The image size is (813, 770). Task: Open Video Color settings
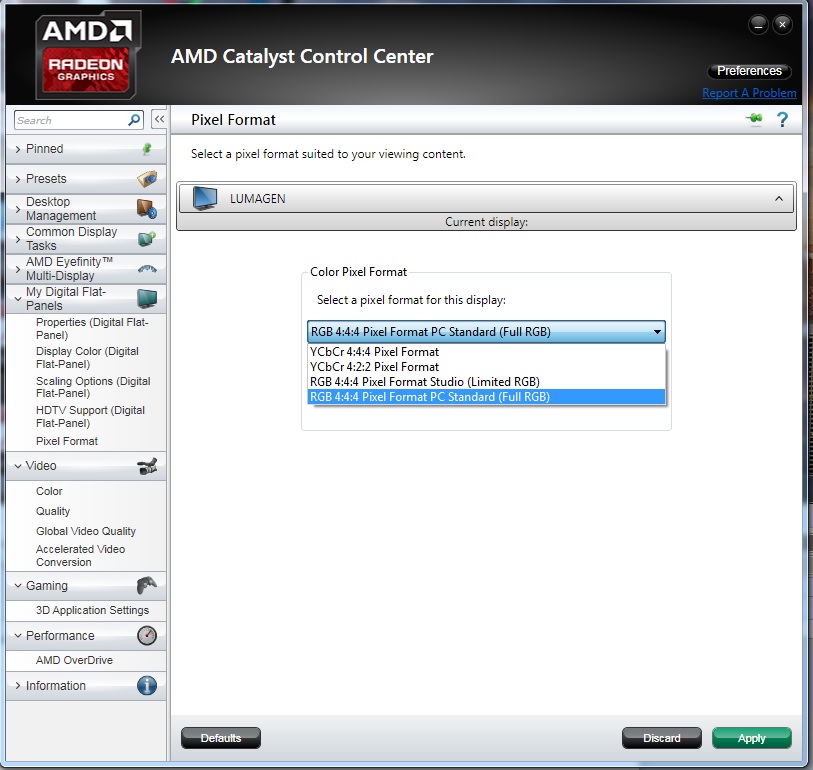49,491
